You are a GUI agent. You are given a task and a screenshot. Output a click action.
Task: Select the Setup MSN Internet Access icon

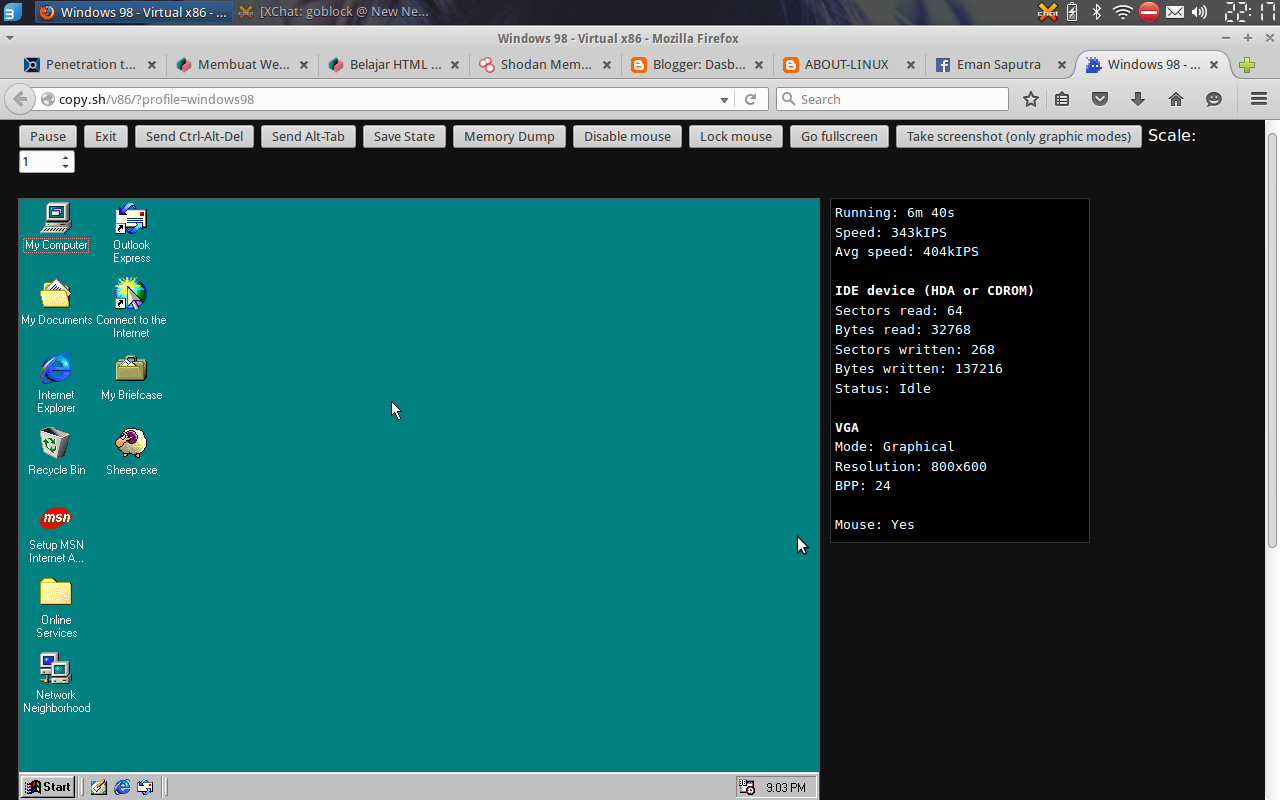(x=56, y=534)
